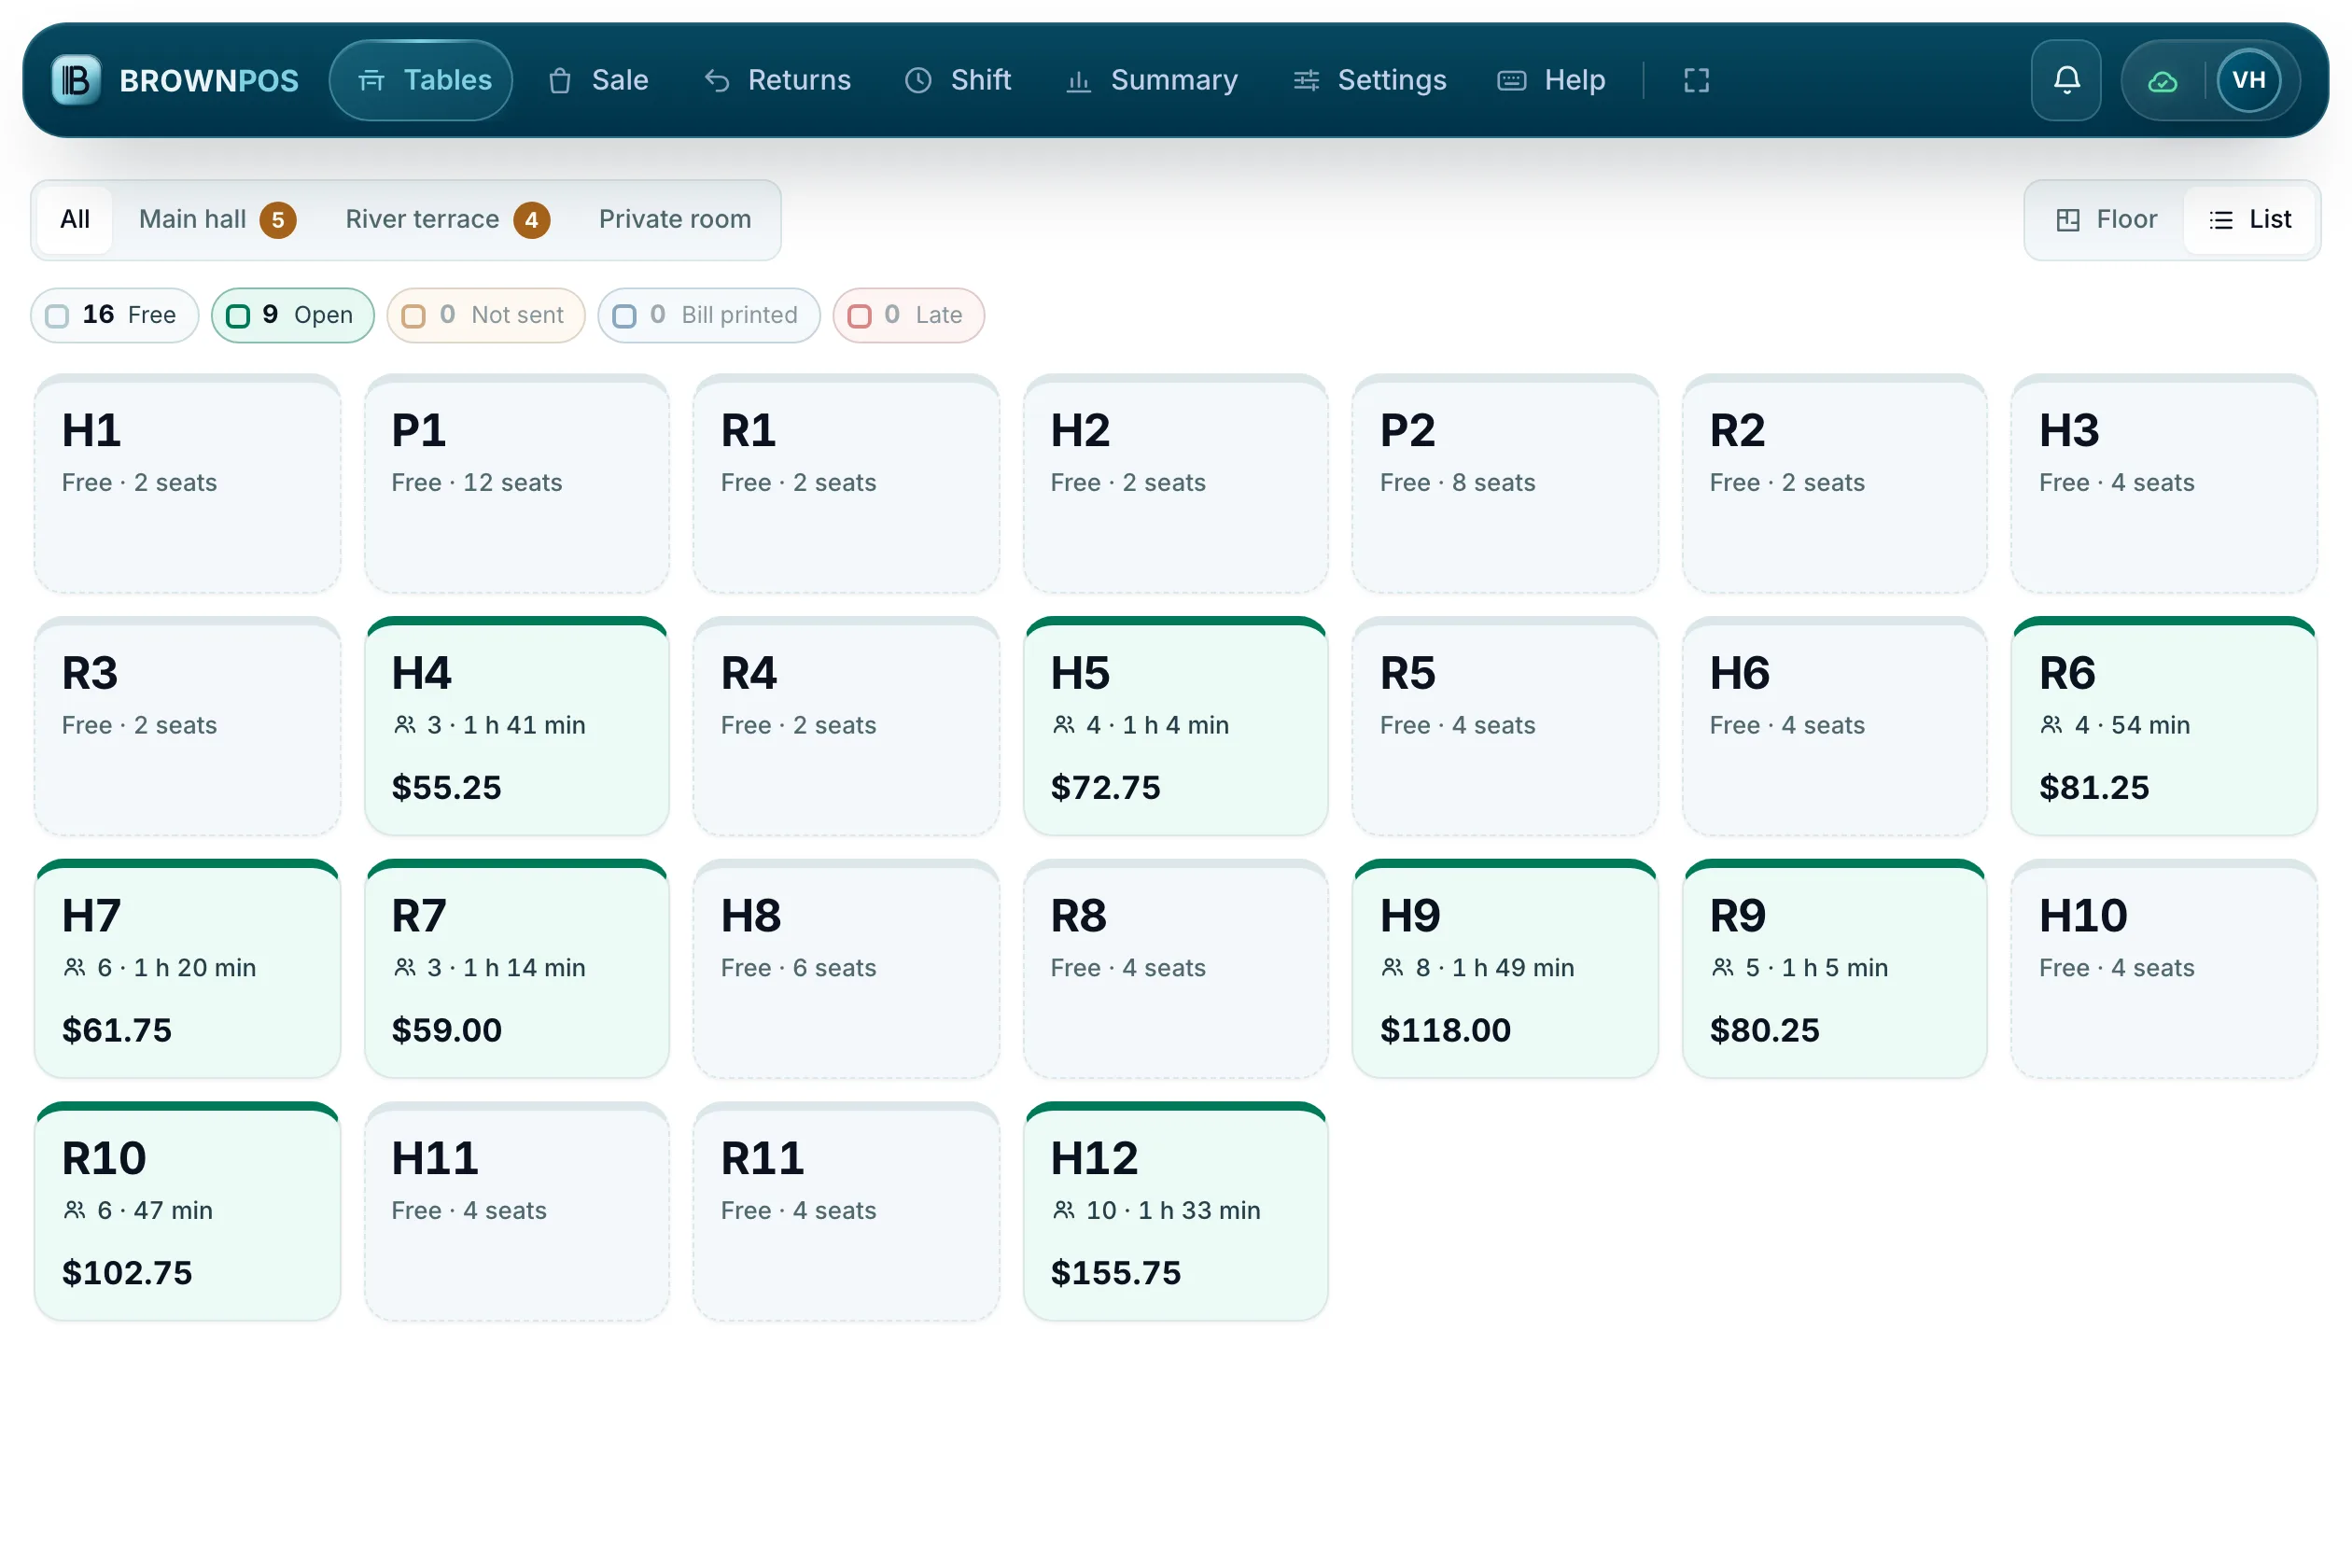Image resolution: width=2352 pixels, height=1568 pixels.
Task: Select free table R8
Action: coord(1176,969)
